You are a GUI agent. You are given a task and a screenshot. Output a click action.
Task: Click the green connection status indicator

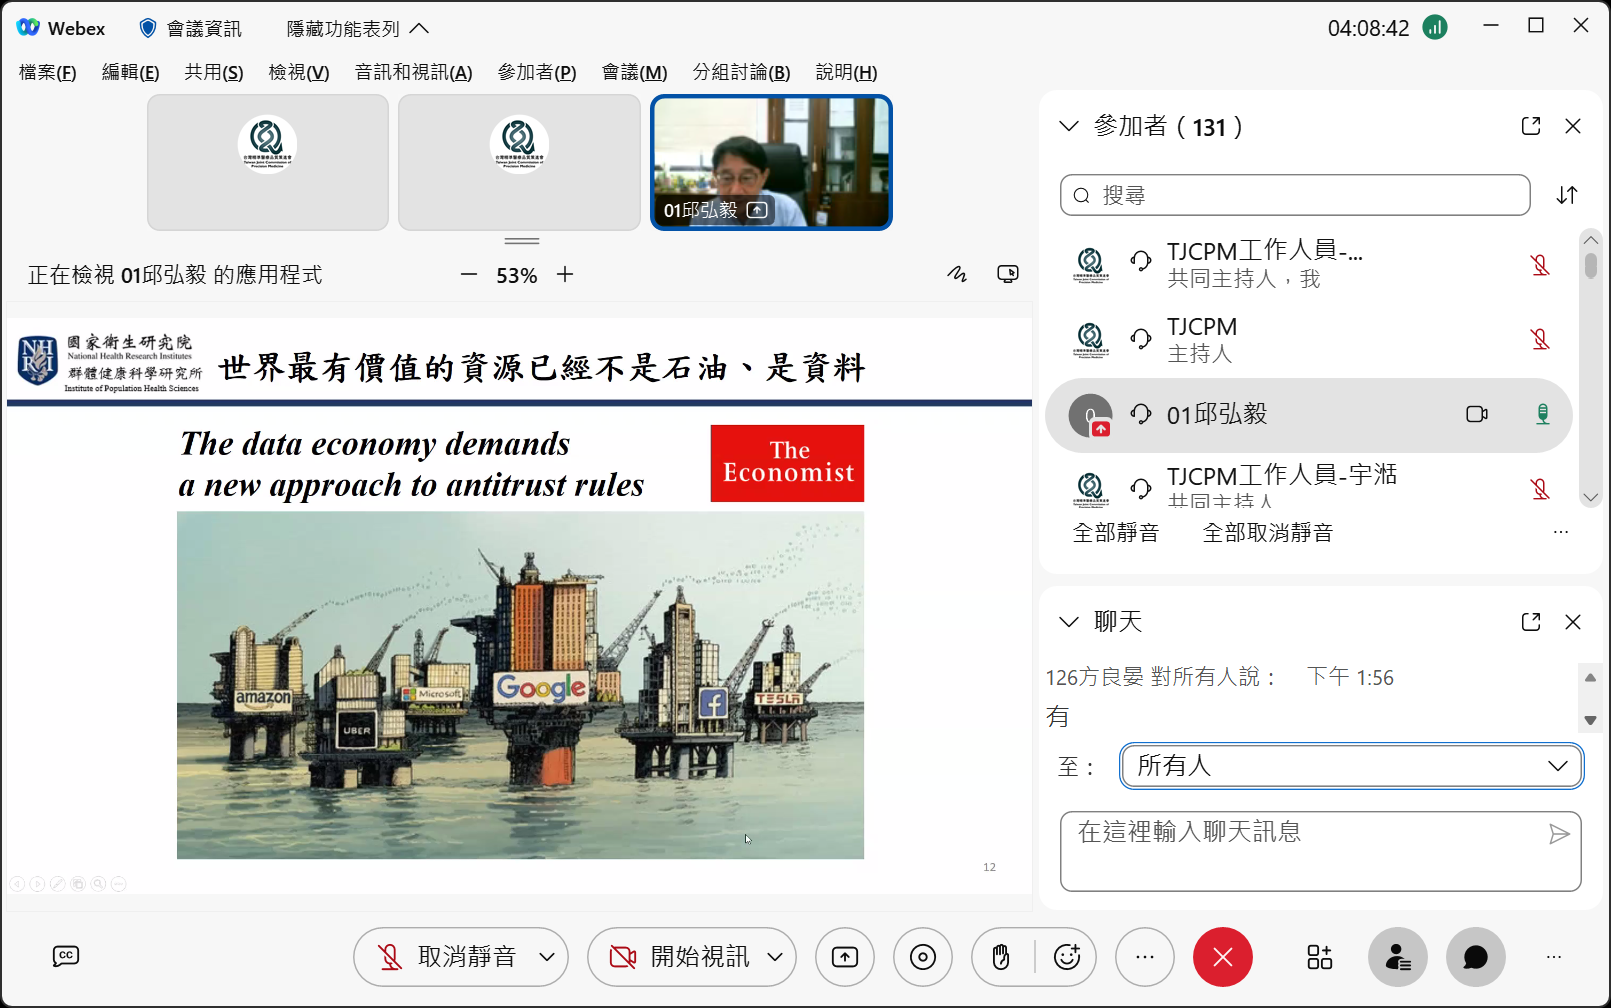[x=1435, y=27]
